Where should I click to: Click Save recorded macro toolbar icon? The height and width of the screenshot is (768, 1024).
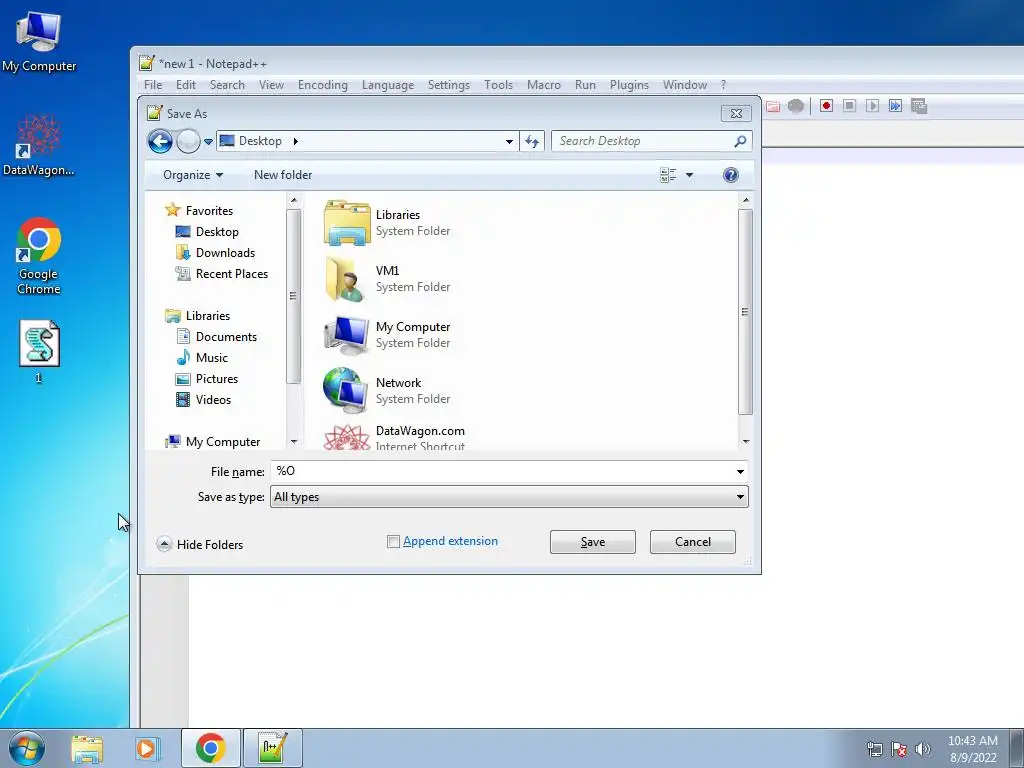(x=919, y=106)
